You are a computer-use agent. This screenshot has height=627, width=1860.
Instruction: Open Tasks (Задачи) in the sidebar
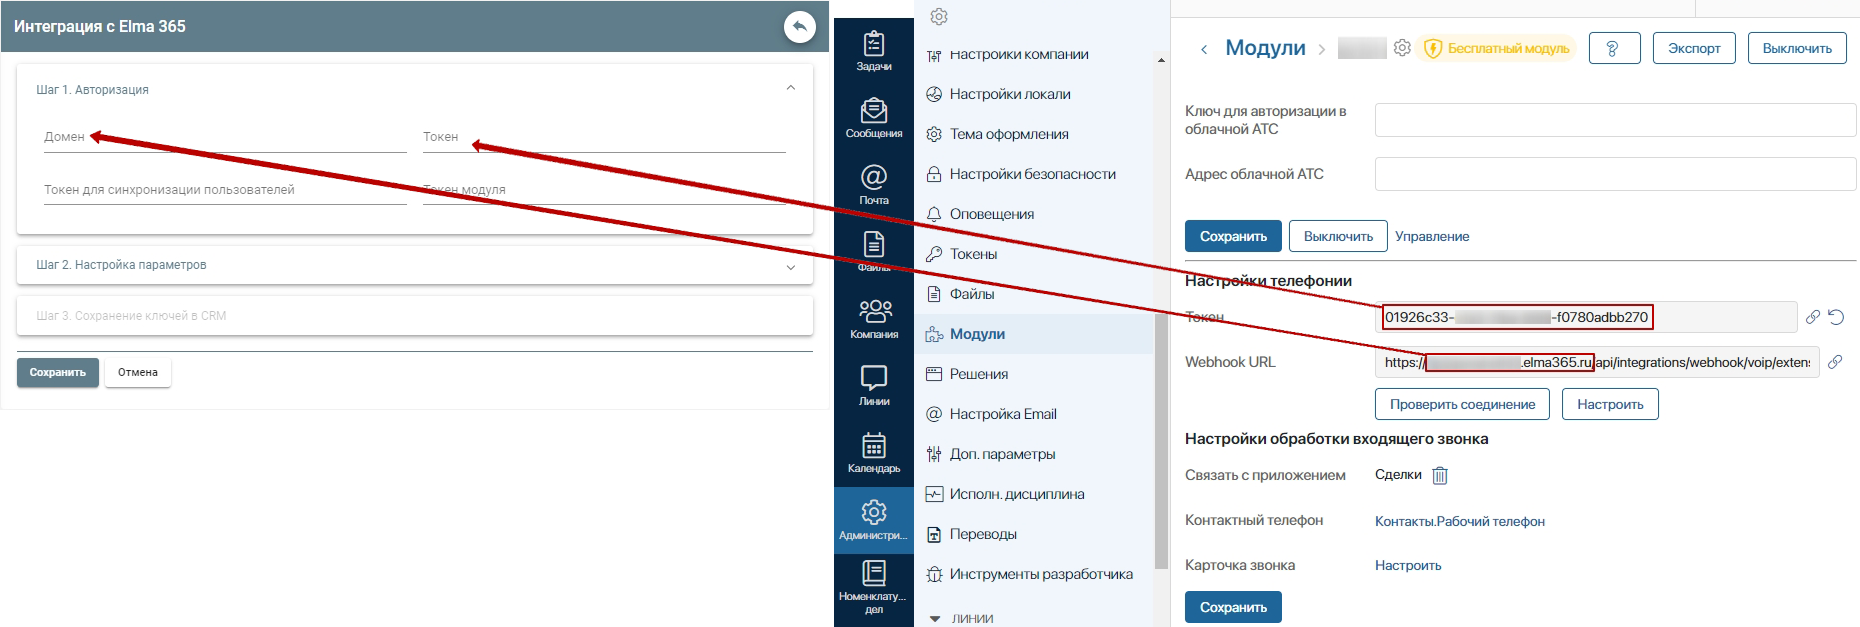click(x=874, y=51)
